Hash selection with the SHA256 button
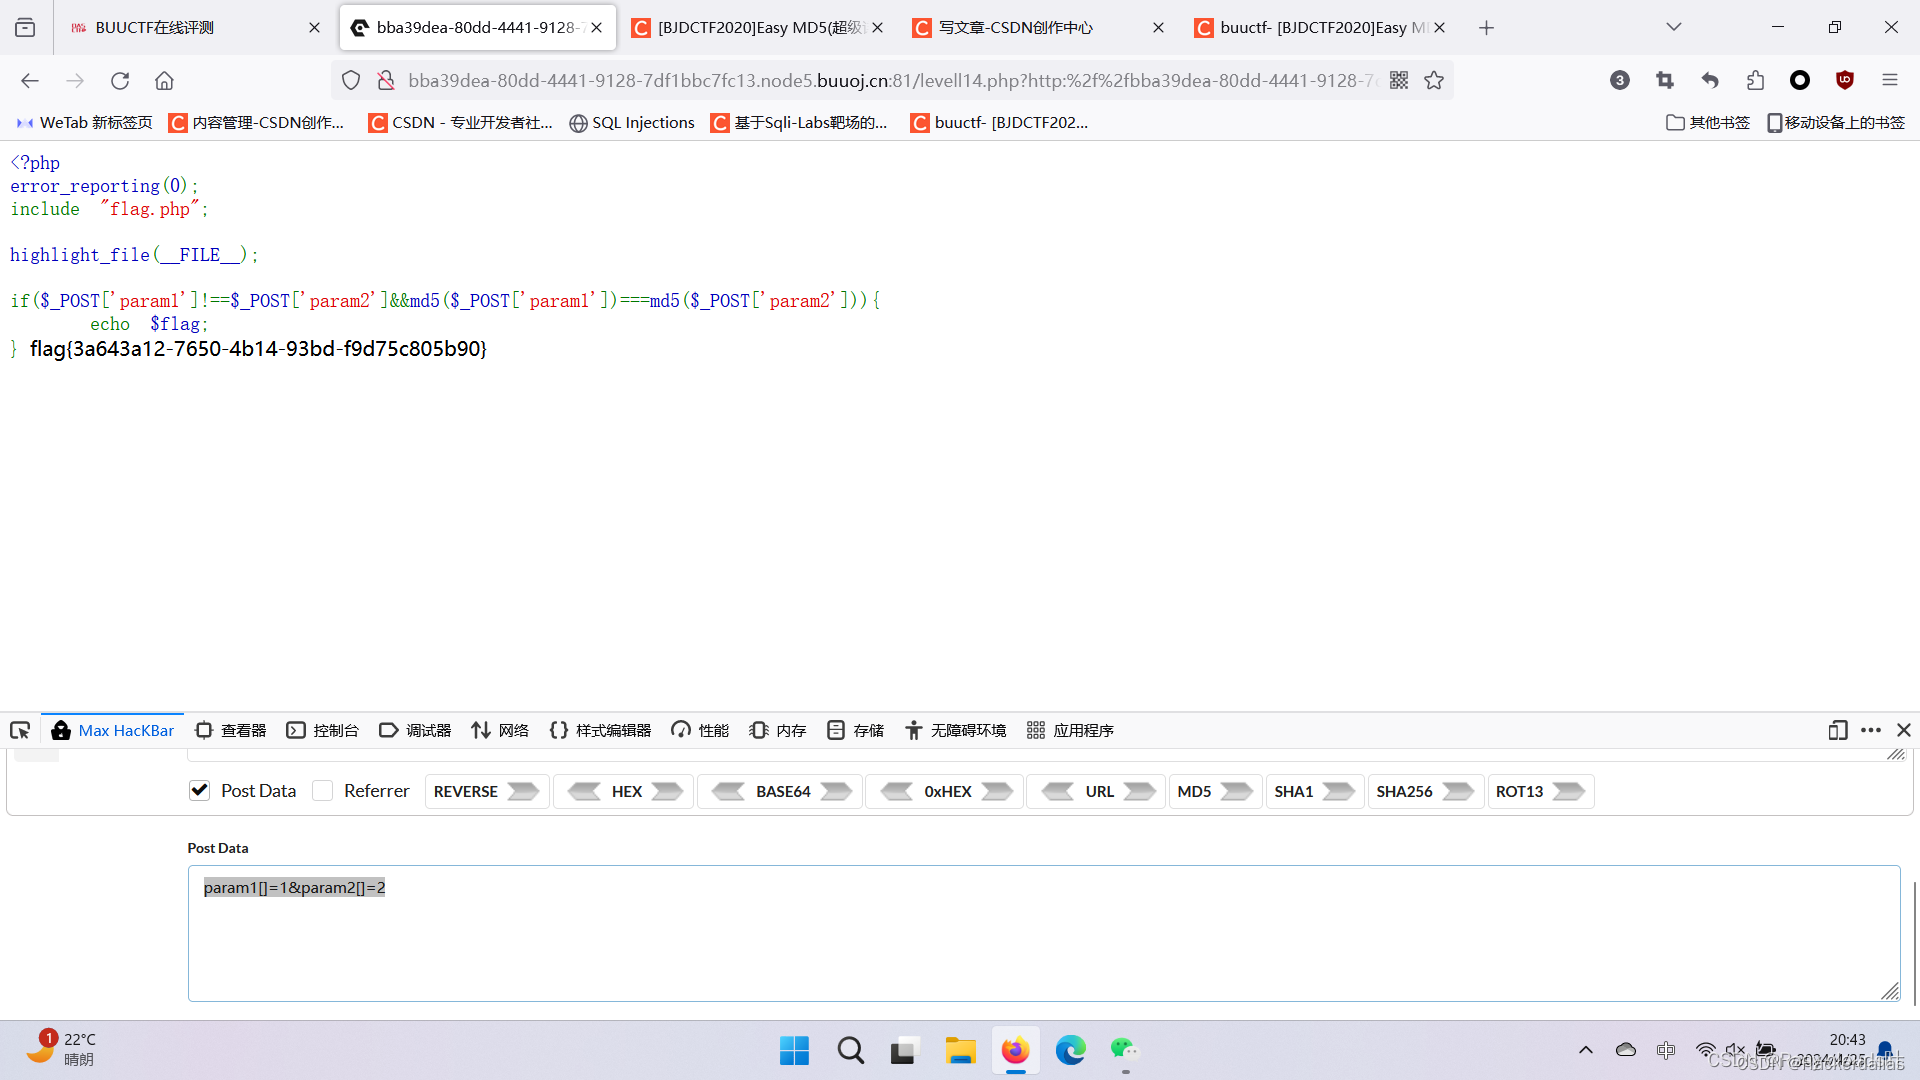The width and height of the screenshot is (1920, 1080). click(x=1425, y=791)
